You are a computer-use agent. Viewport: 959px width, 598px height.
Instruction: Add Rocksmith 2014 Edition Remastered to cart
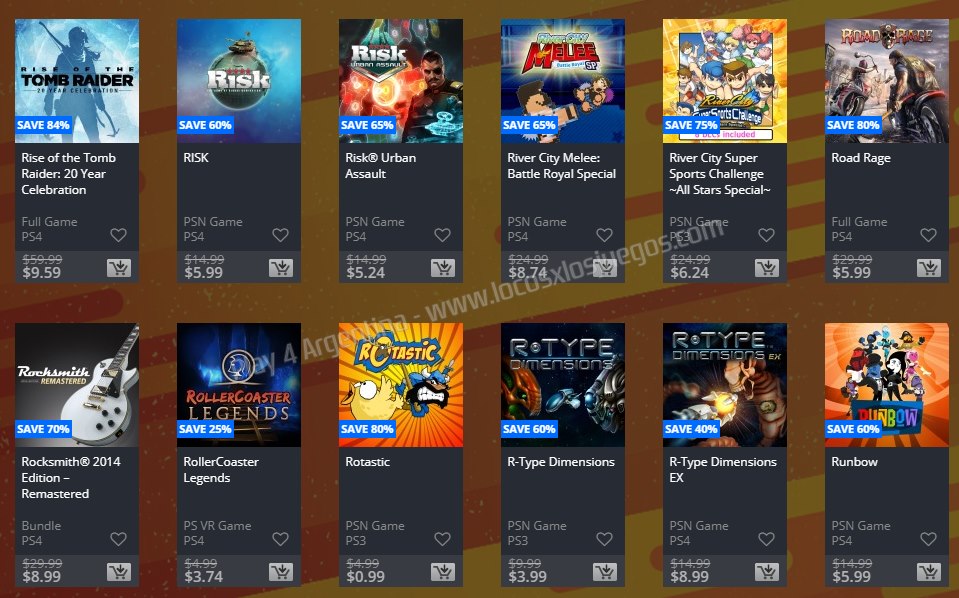click(x=119, y=572)
